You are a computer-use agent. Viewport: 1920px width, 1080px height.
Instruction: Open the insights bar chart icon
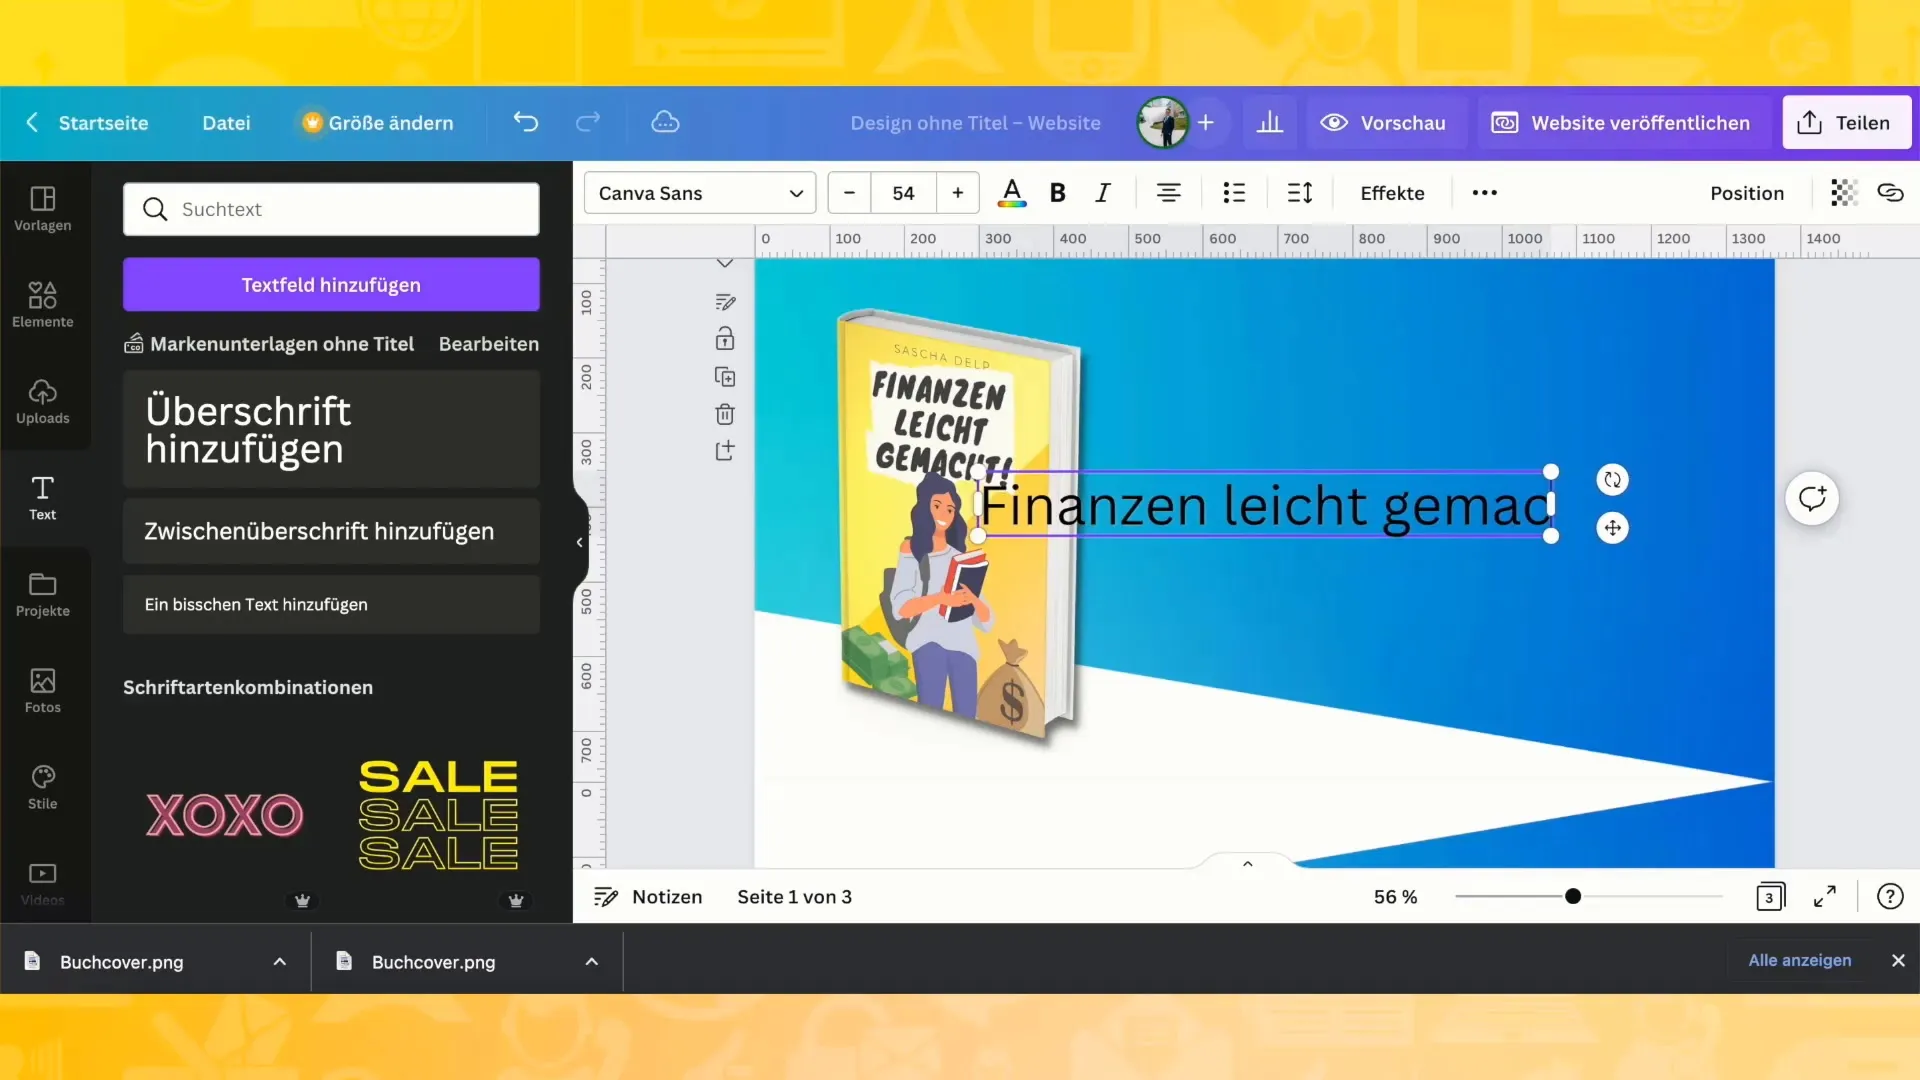[1270, 122]
